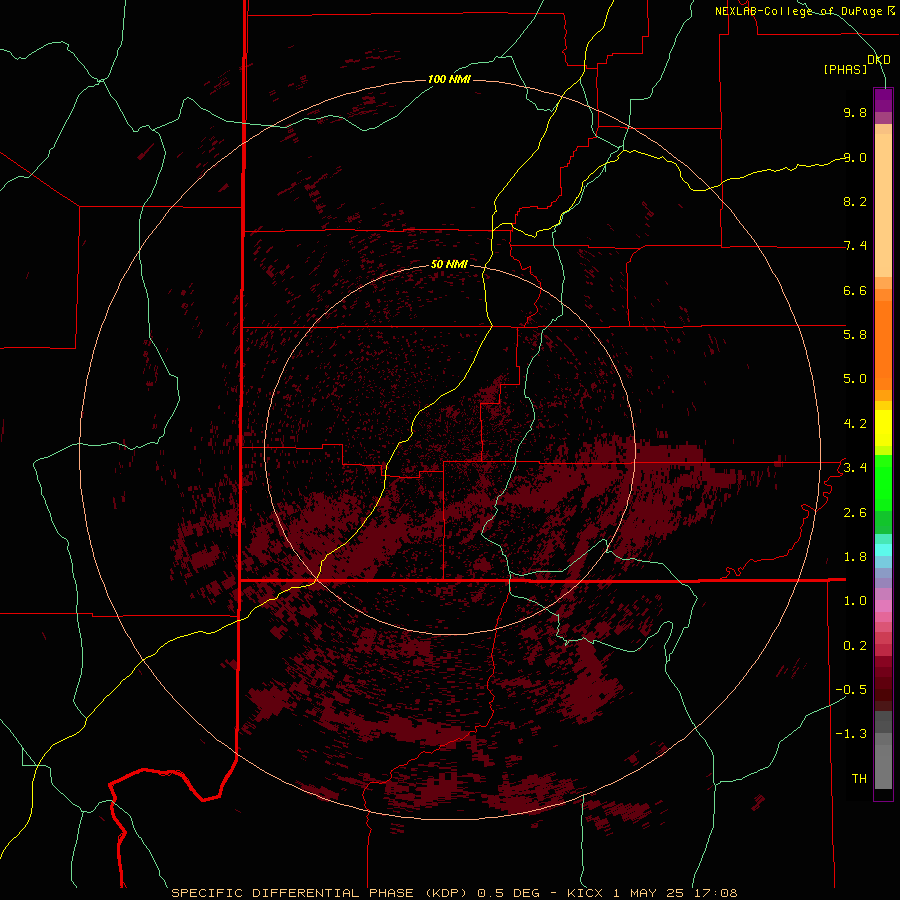The width and height of the screenshot is (900, 900).
Task: Click the NEXLAB-College of DuPage label
Action: [798, 11]
